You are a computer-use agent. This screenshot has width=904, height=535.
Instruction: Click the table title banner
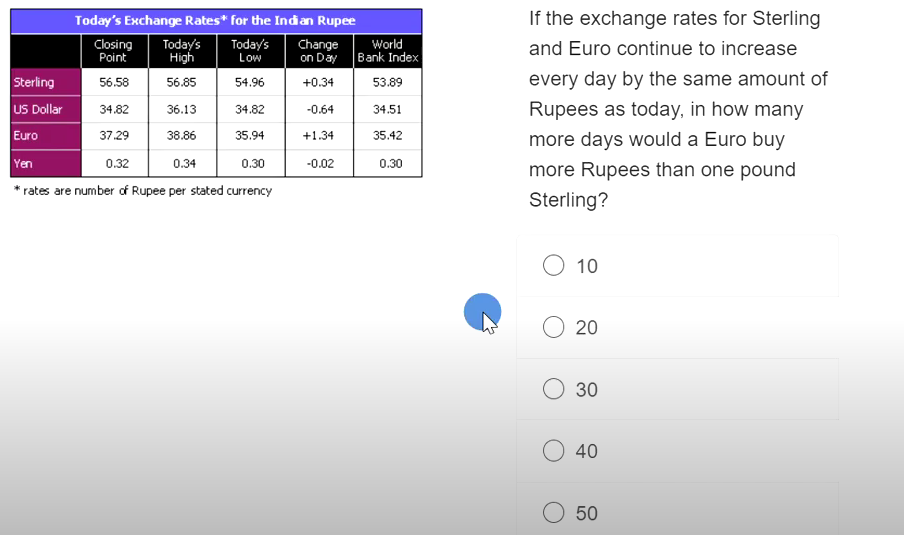pyautogui.click(x=216, y=21)
